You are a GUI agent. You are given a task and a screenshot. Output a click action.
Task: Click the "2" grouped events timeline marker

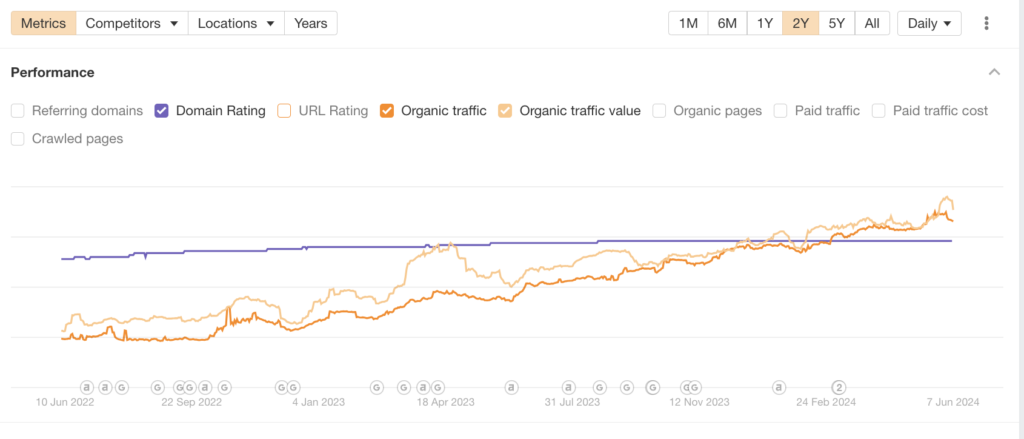pyautogui.click(x=840, y=387)
